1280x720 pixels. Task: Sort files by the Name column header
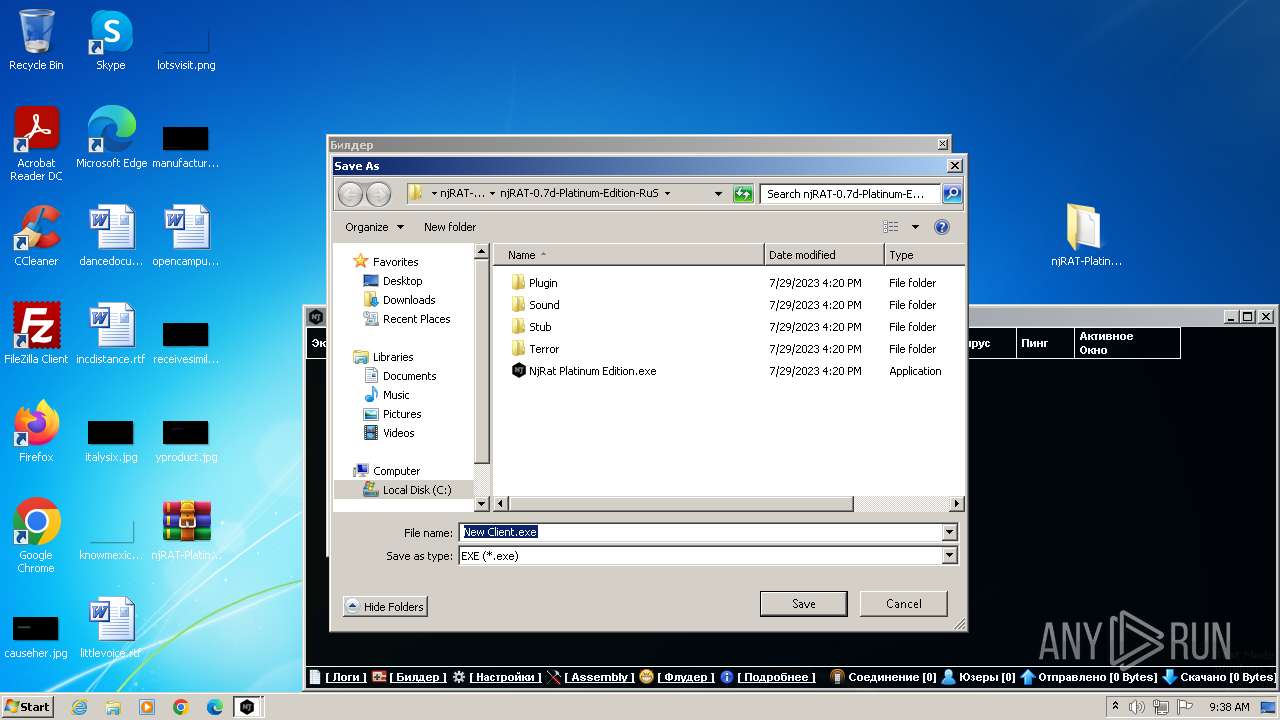[629, 255]
